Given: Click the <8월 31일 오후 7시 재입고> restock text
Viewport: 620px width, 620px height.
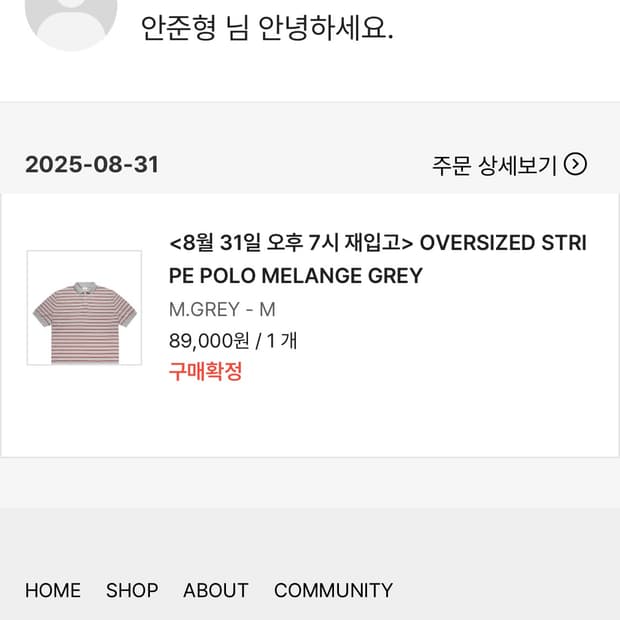Looking at the screenshot, I should click(291, 243).
